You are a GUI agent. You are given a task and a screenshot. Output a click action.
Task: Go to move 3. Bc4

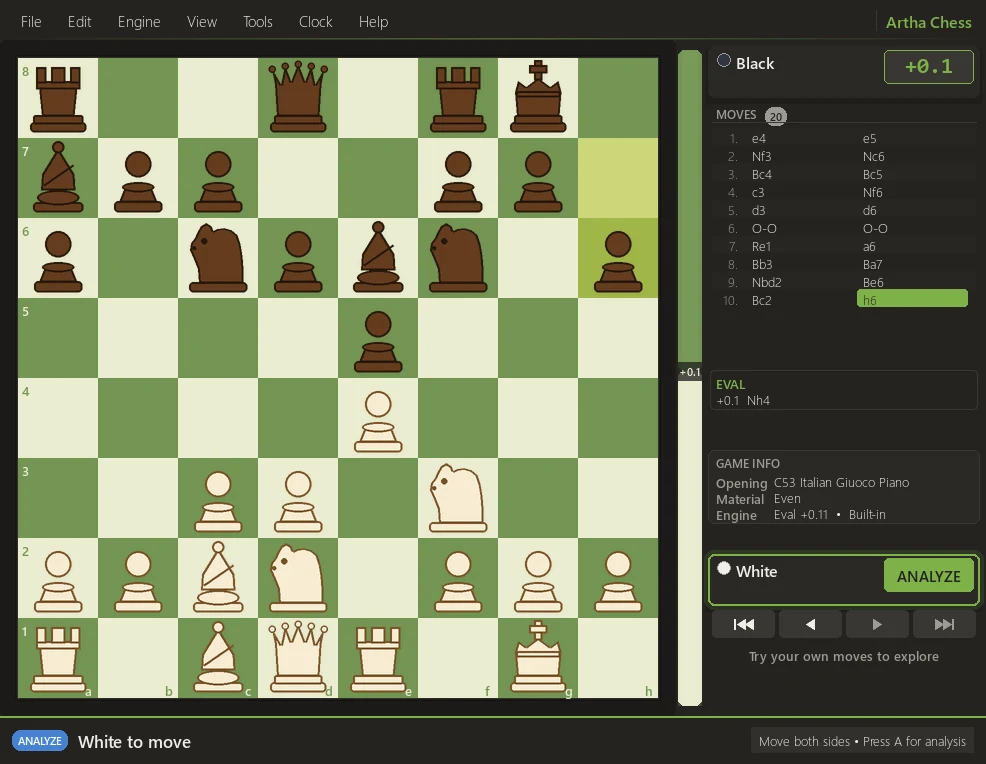point(762,175)
